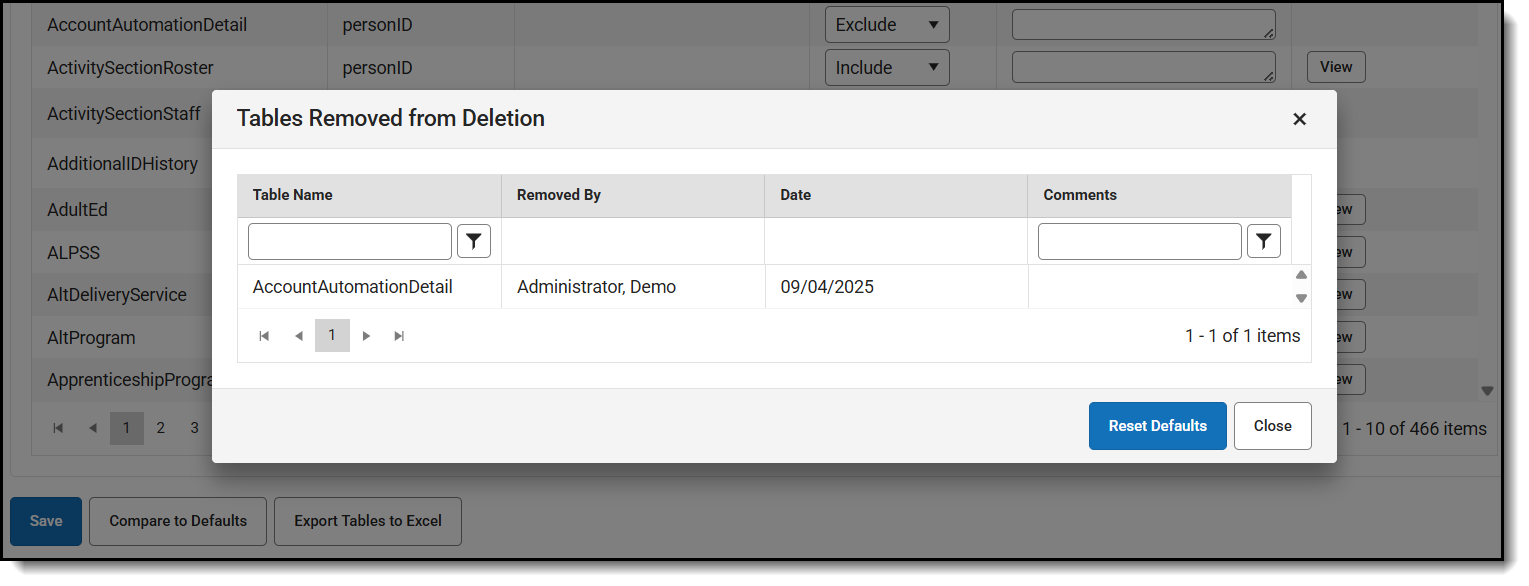This screenshot has width=1529, height=586.
Task: Go to first page in the modal pagination
Action: point(264,335)
